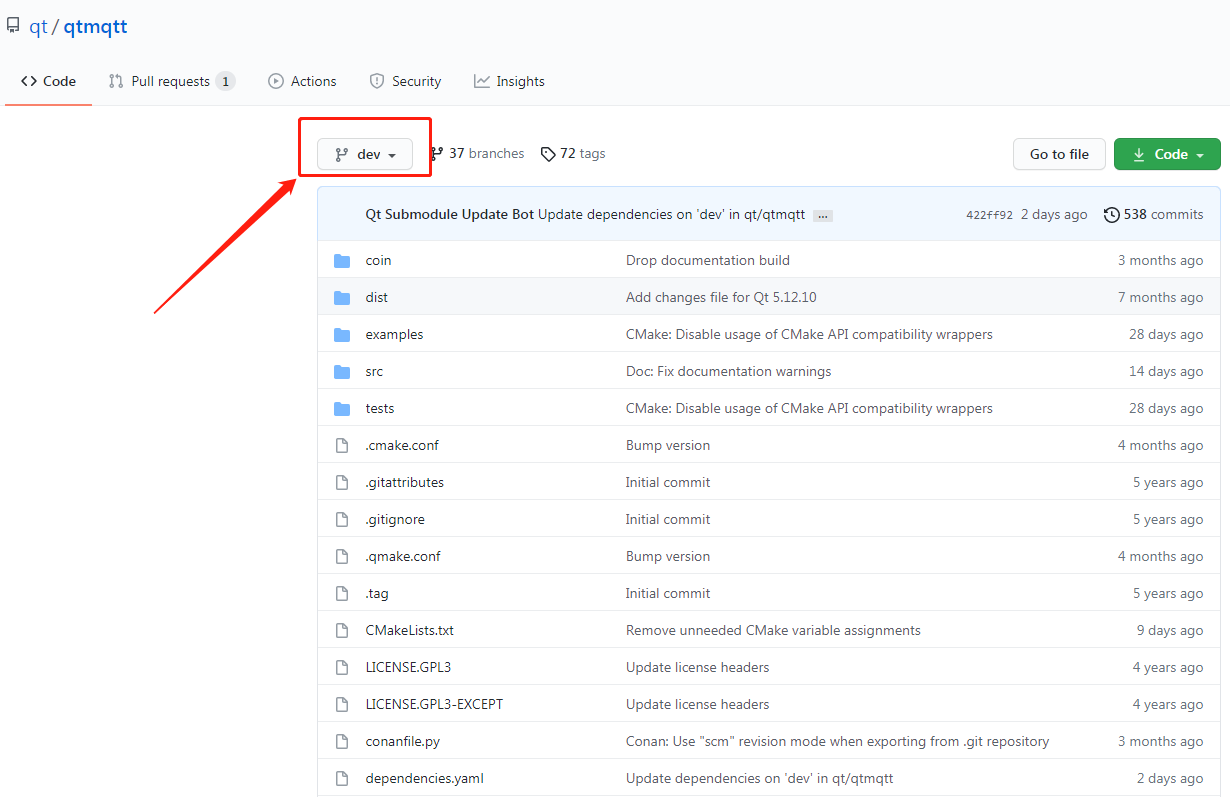Open the .gitattributes file

[x=404, y=483]
